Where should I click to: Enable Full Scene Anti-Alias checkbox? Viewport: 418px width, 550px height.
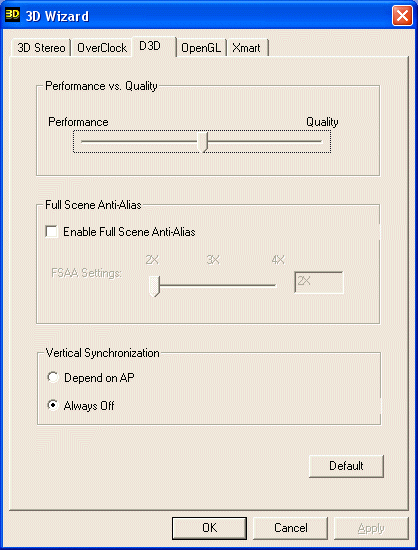[51, 232]
